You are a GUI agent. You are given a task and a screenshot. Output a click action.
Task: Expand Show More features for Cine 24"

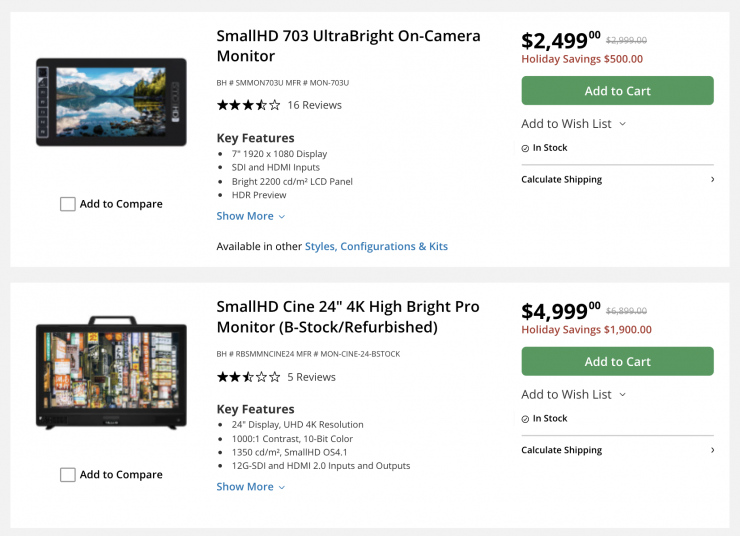coord(250,487)
